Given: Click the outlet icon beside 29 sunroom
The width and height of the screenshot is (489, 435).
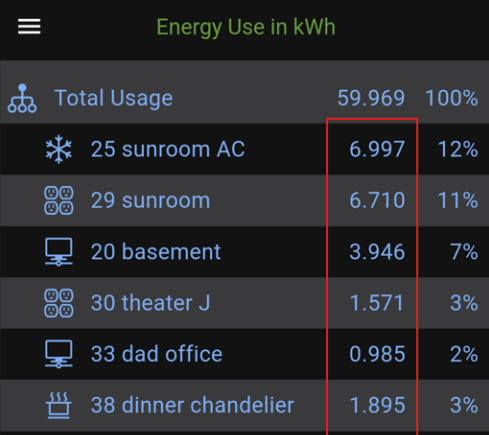Looking at the screenshot, I should coord(59,200).
